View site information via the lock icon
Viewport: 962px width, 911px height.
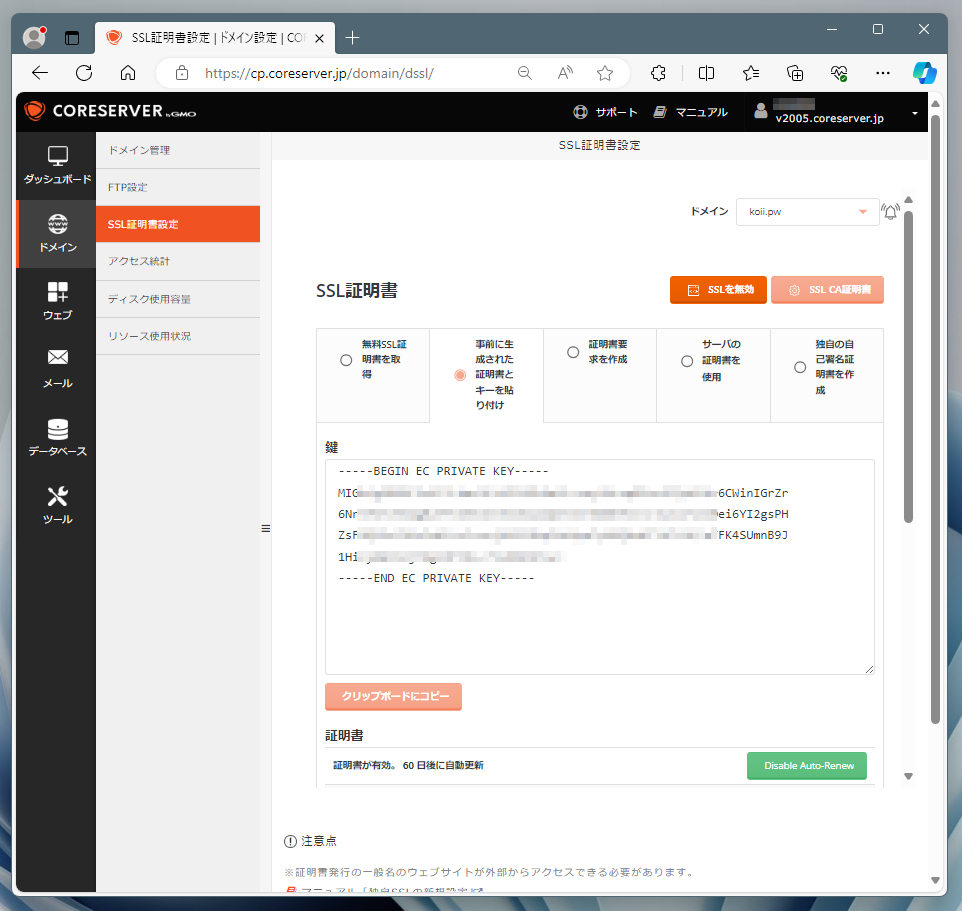[182, 73]
